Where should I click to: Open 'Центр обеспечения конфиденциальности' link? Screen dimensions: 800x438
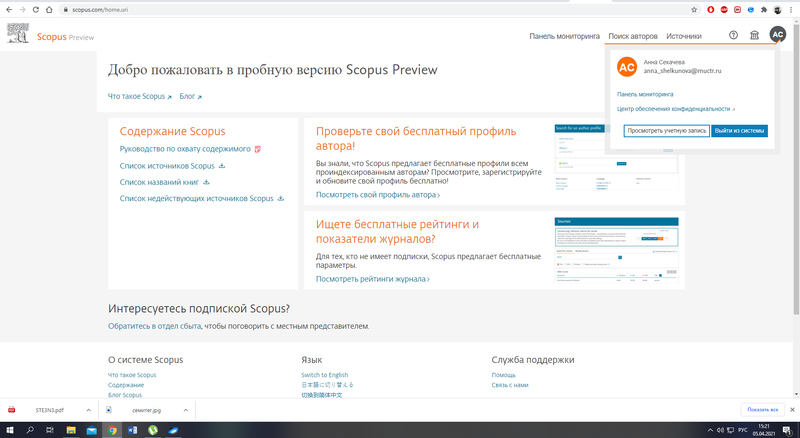tap(675, 108)
